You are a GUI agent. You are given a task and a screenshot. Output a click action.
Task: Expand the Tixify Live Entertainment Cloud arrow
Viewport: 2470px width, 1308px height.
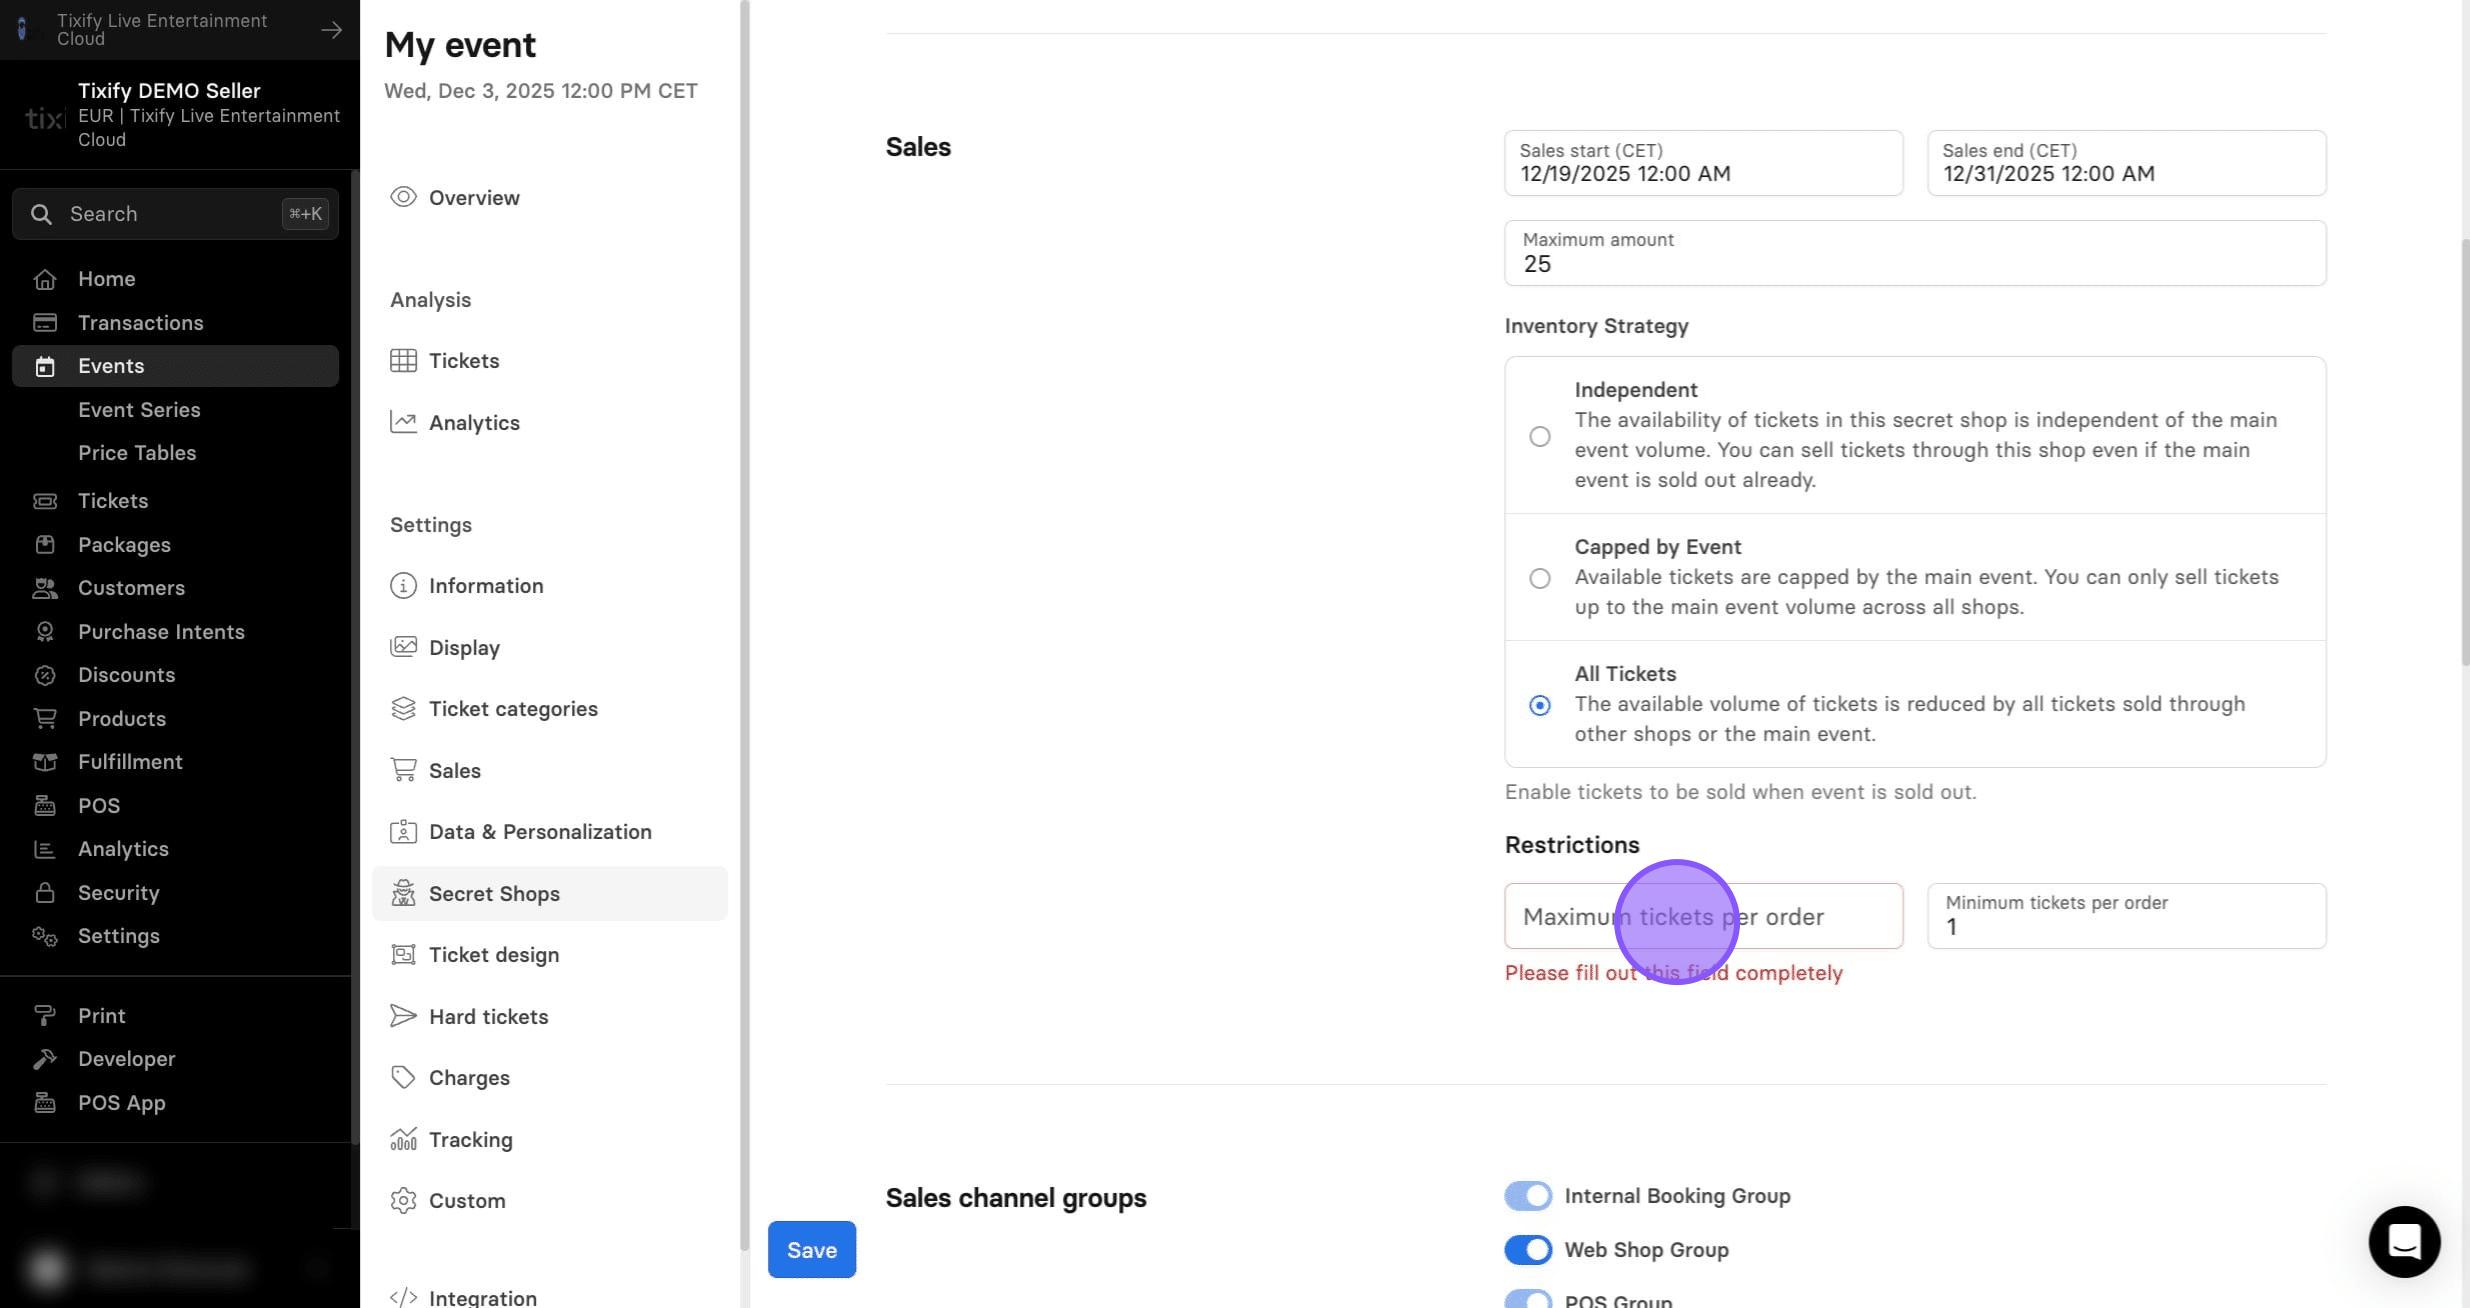tap(331, 30)
